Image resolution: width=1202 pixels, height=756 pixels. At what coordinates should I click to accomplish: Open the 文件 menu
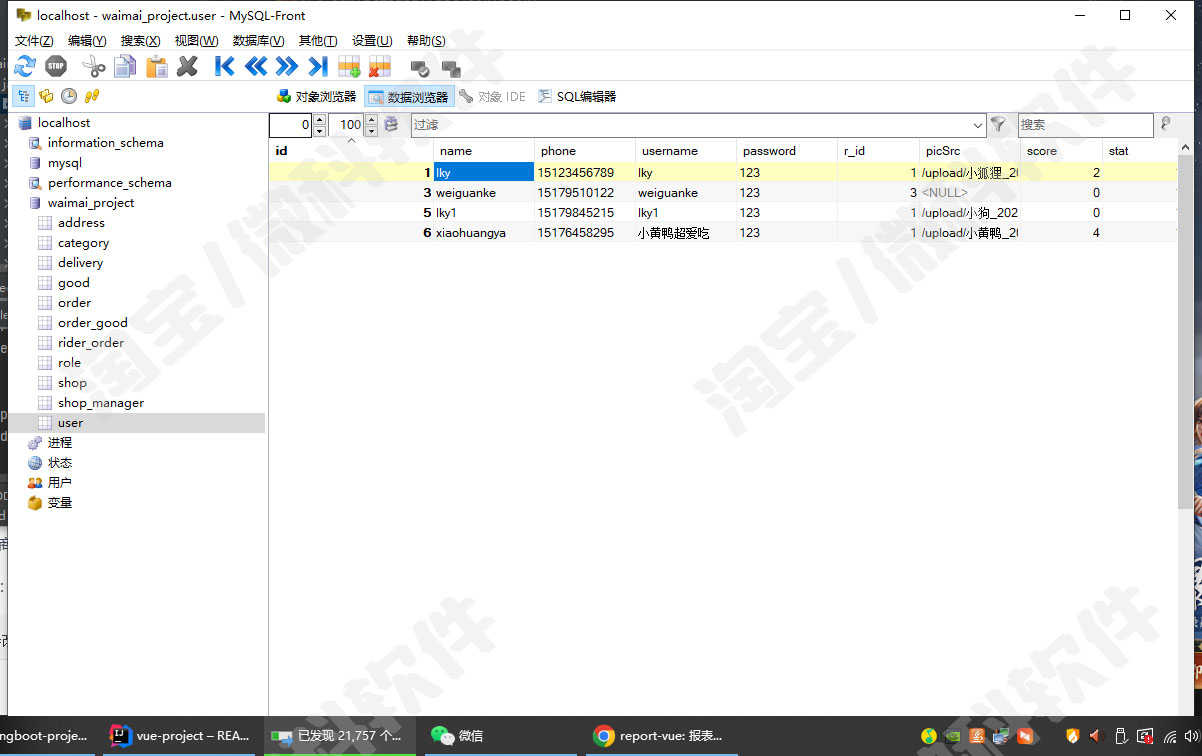click(34, 40)
